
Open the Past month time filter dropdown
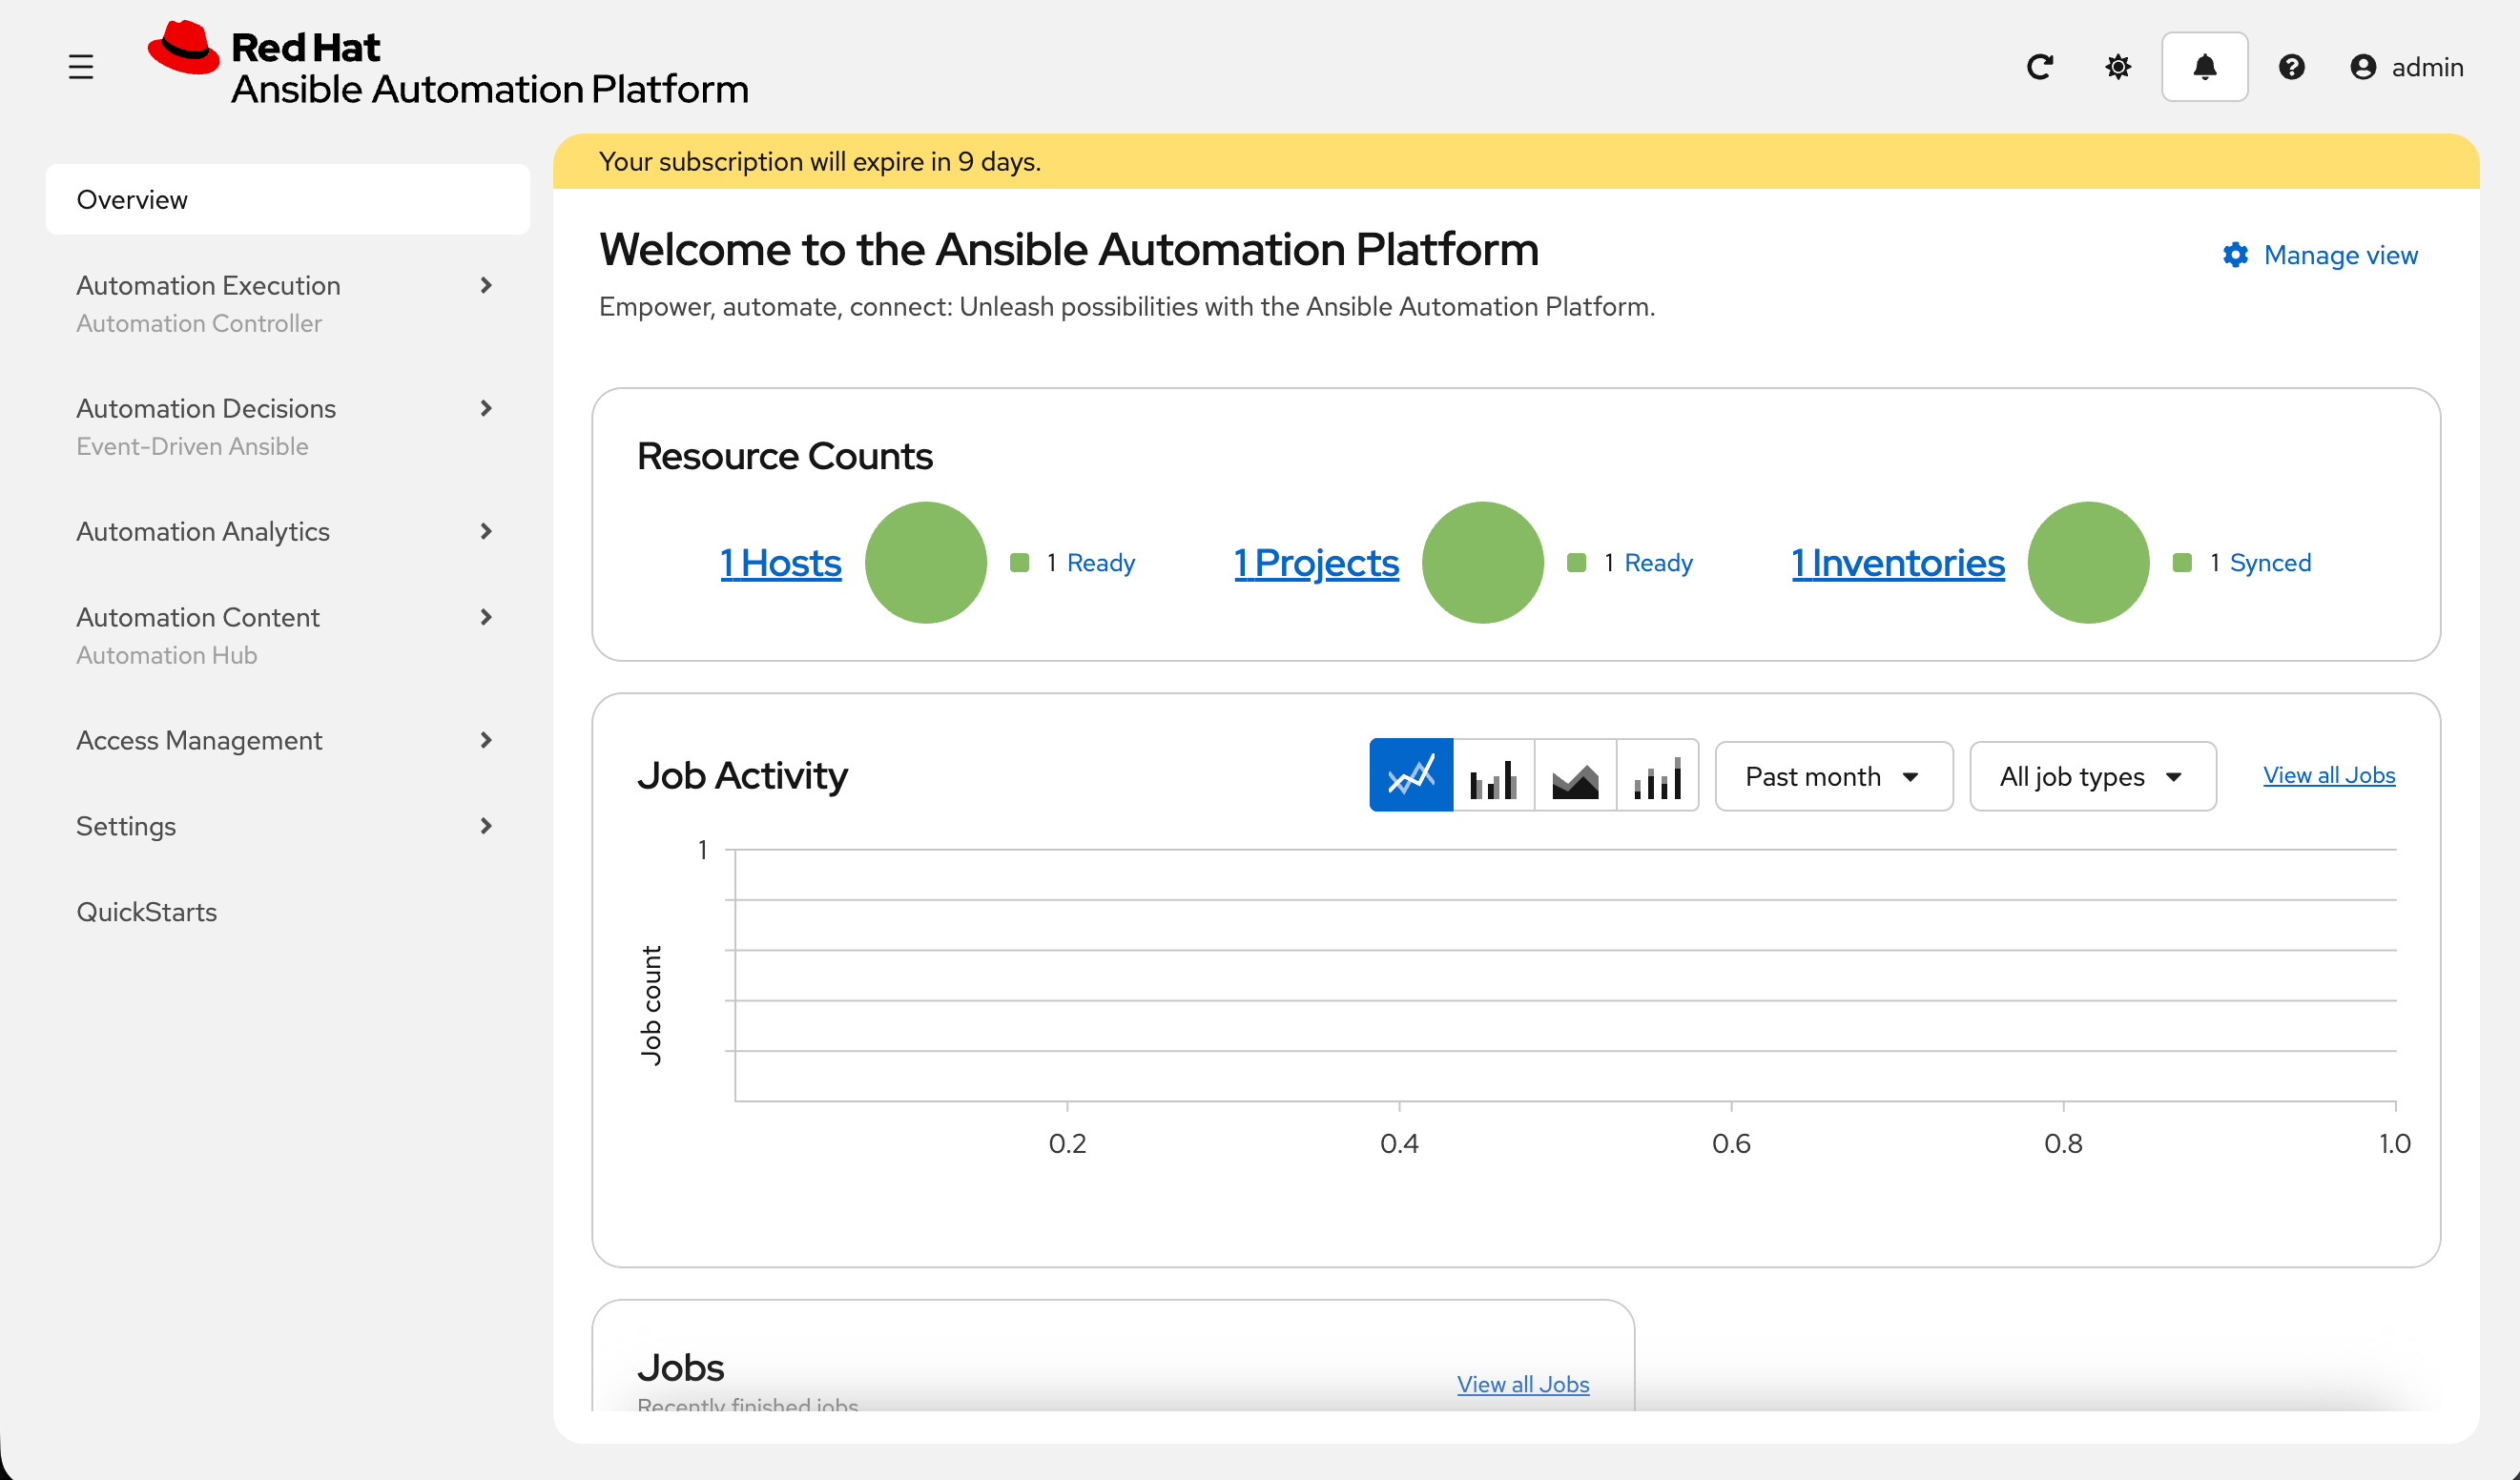tap(1833, 776)
